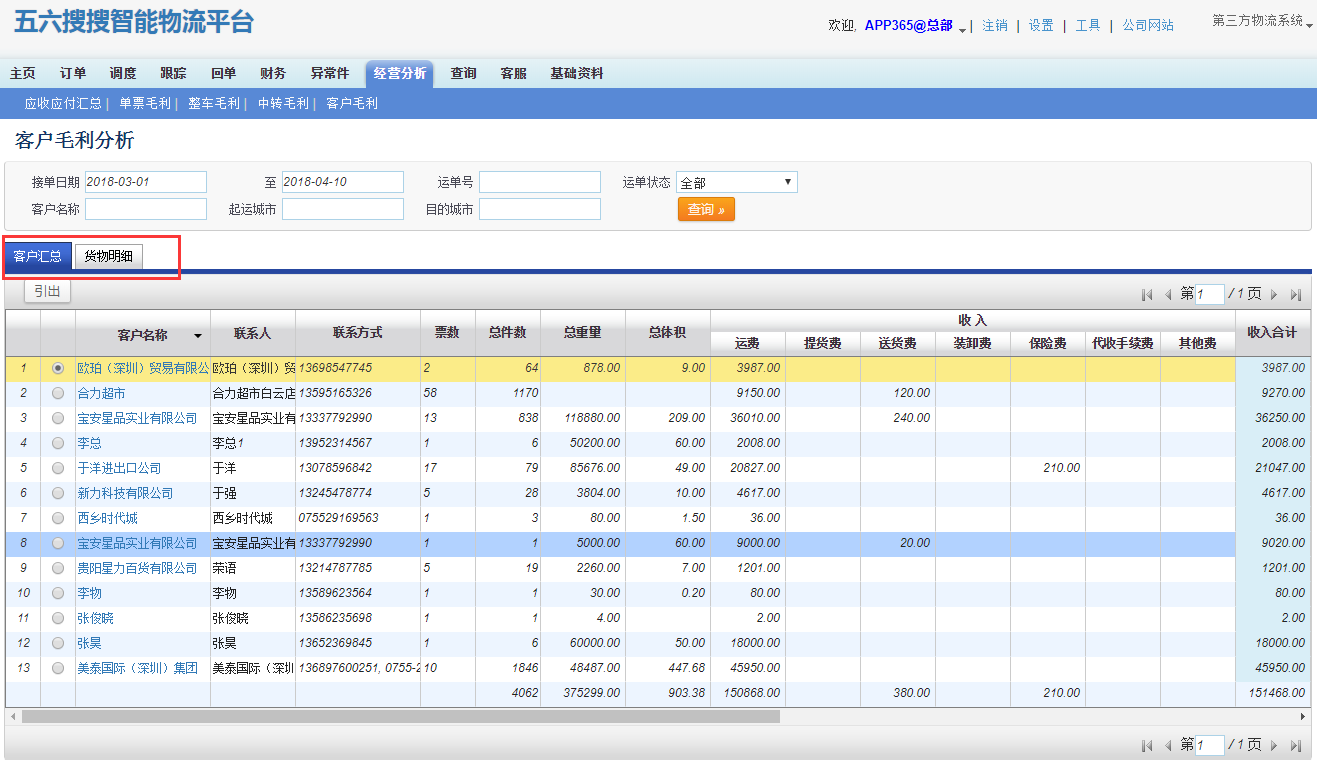Click the 注销 logout link
This screenshot has height=764, width=1317.
tap(995, 25)
